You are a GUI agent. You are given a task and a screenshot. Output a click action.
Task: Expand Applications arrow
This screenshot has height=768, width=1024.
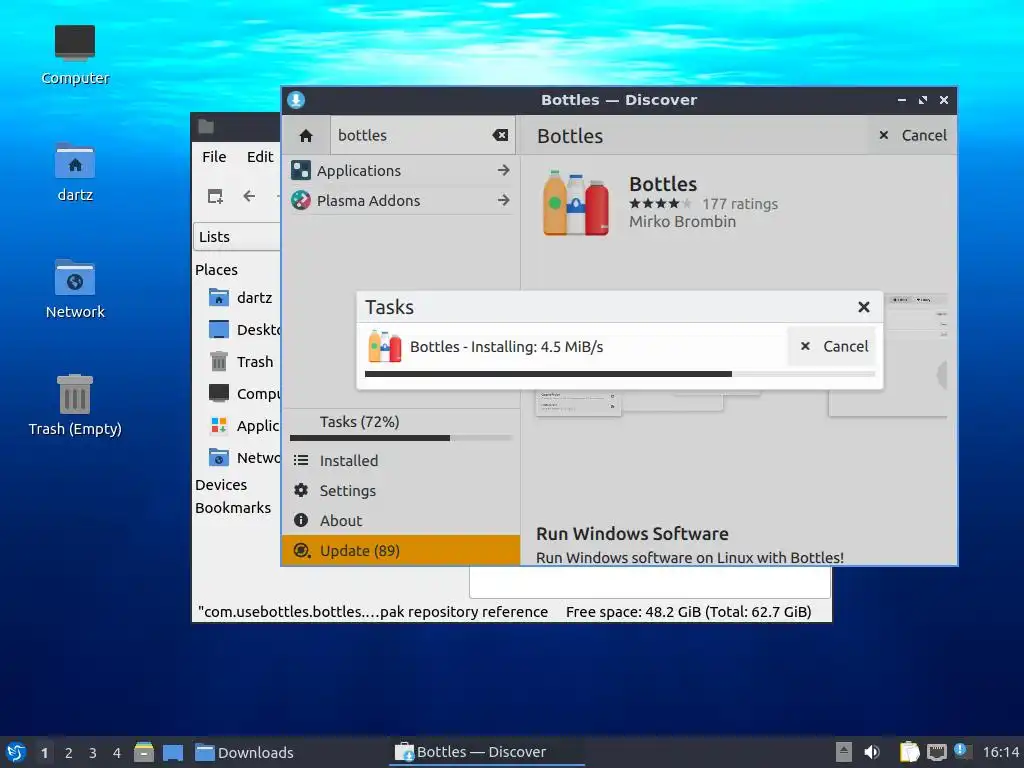(x=503, y=170)
